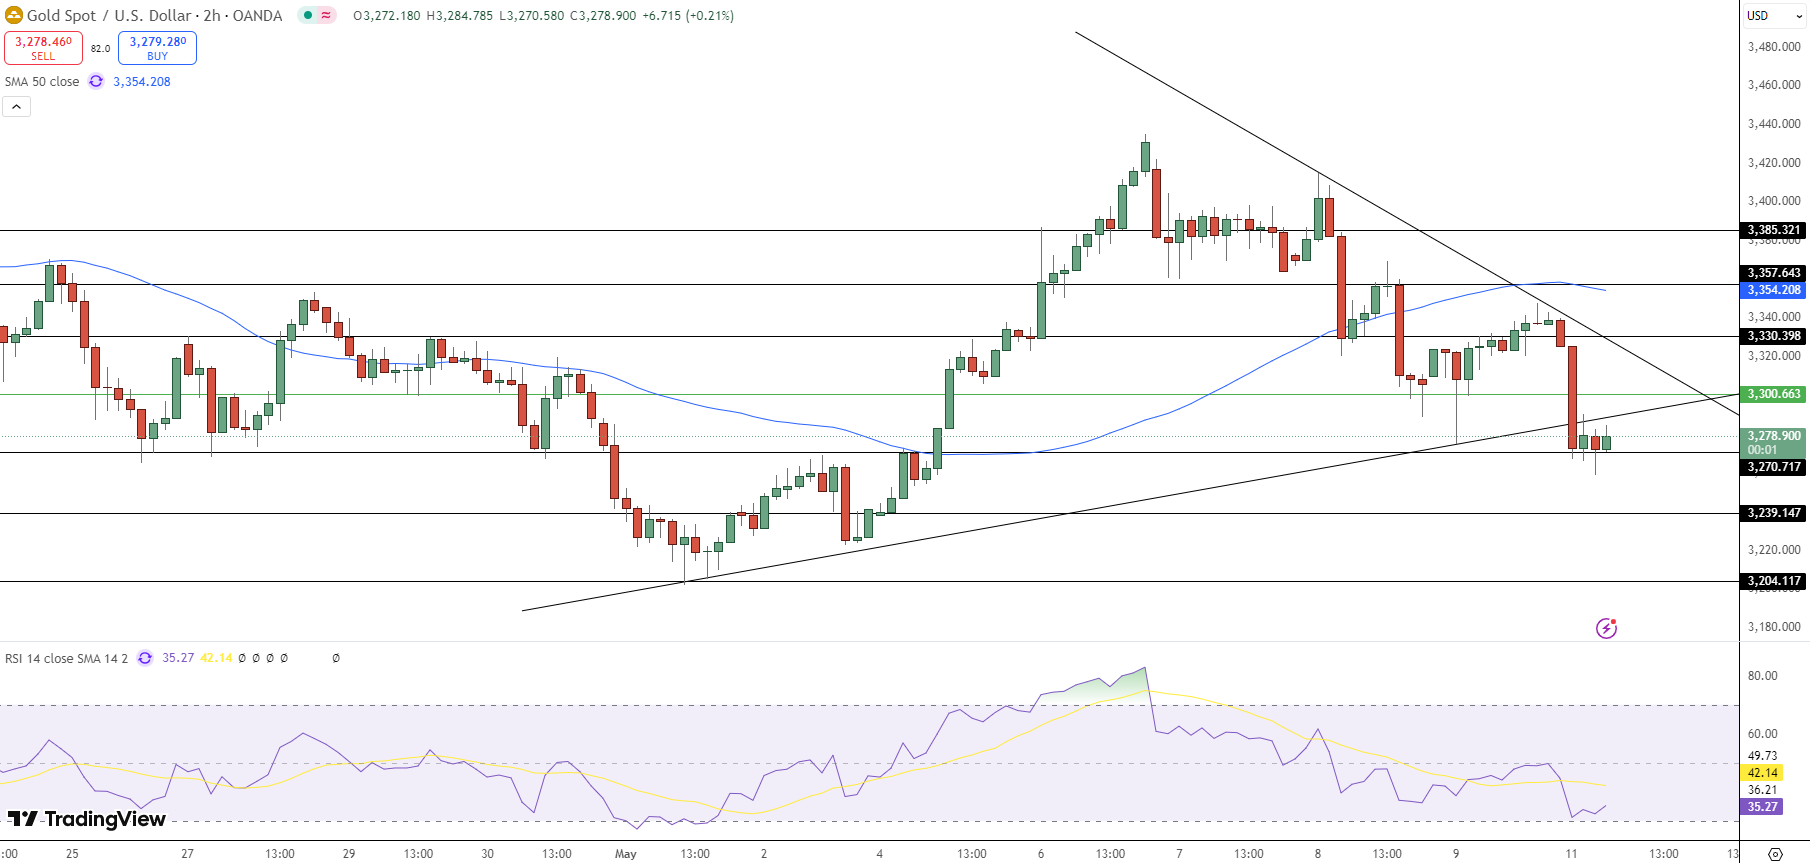Click the 11 date label on time axis
This screenshot has width=1810, height=863.
coord(1571,854)
